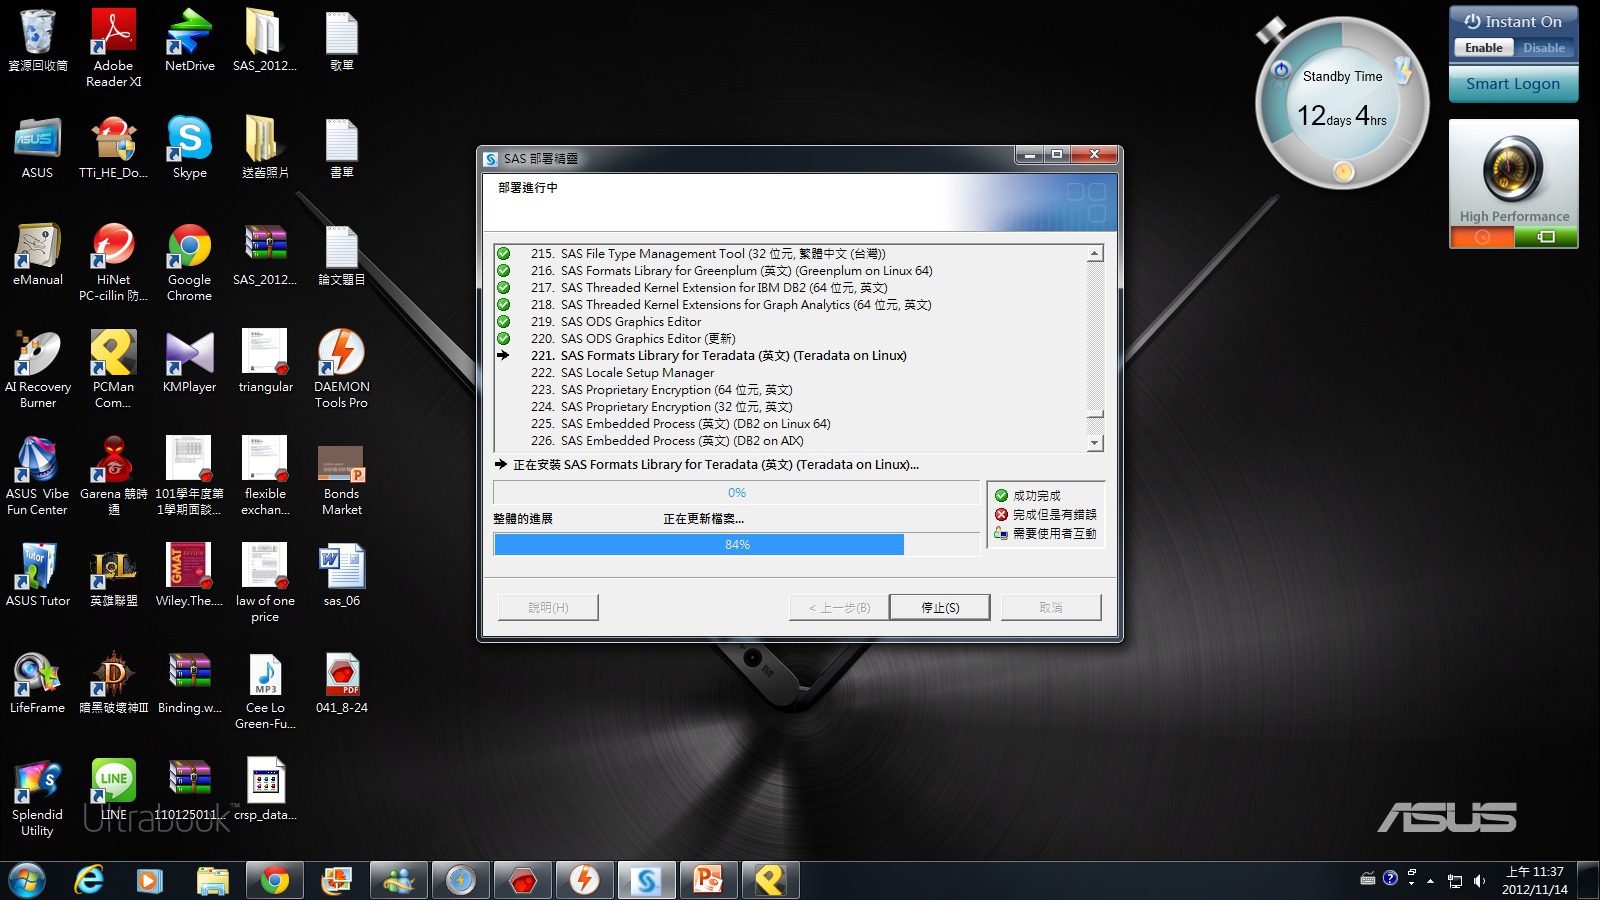The width and height of the screenshot is (1600, 900).
Task: Open the taskbar clock showing 11:37
Action: point(1534,880)
